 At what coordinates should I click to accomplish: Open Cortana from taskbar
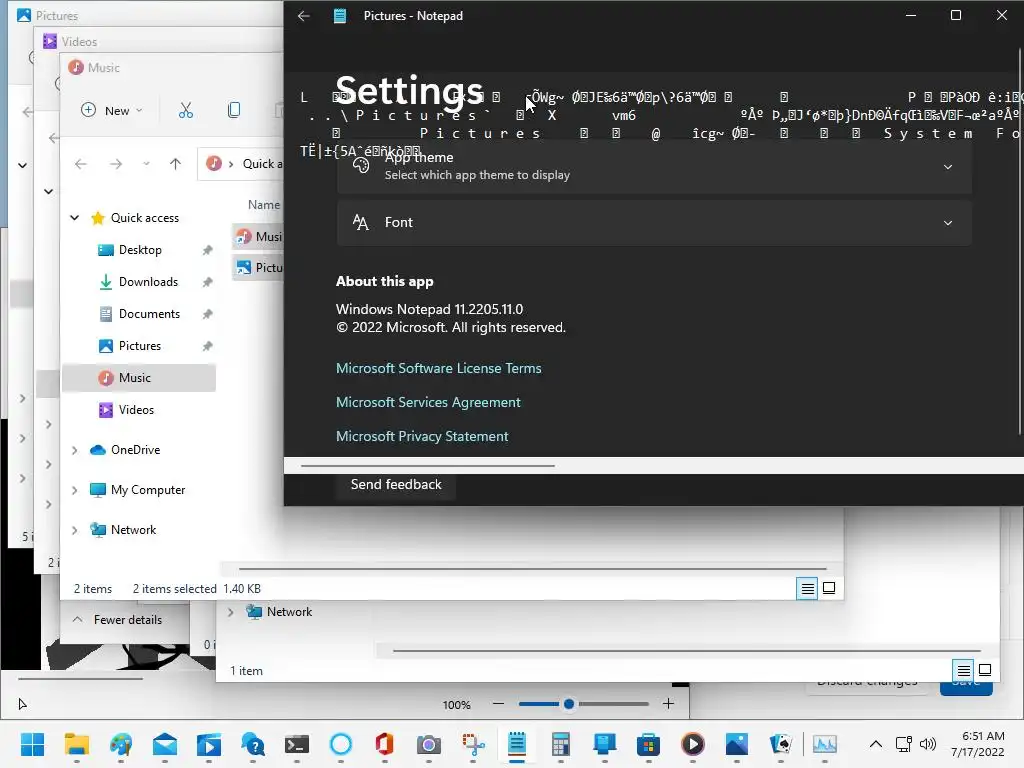(341, 744)
